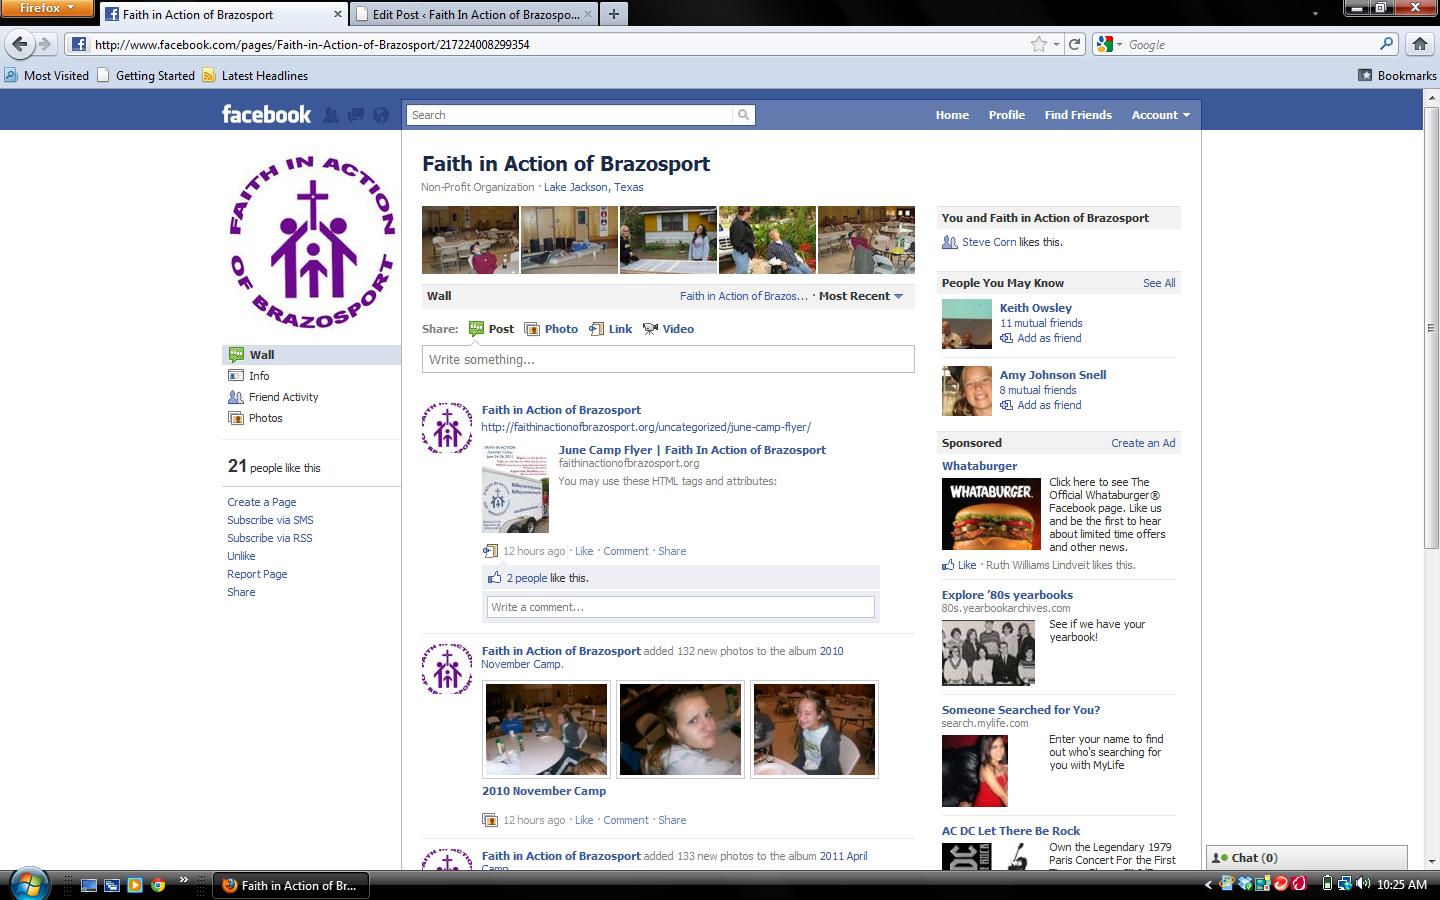Click See All in People You May Know
The width and height of the screenshot is (1440, 900).
point(1159,283)
